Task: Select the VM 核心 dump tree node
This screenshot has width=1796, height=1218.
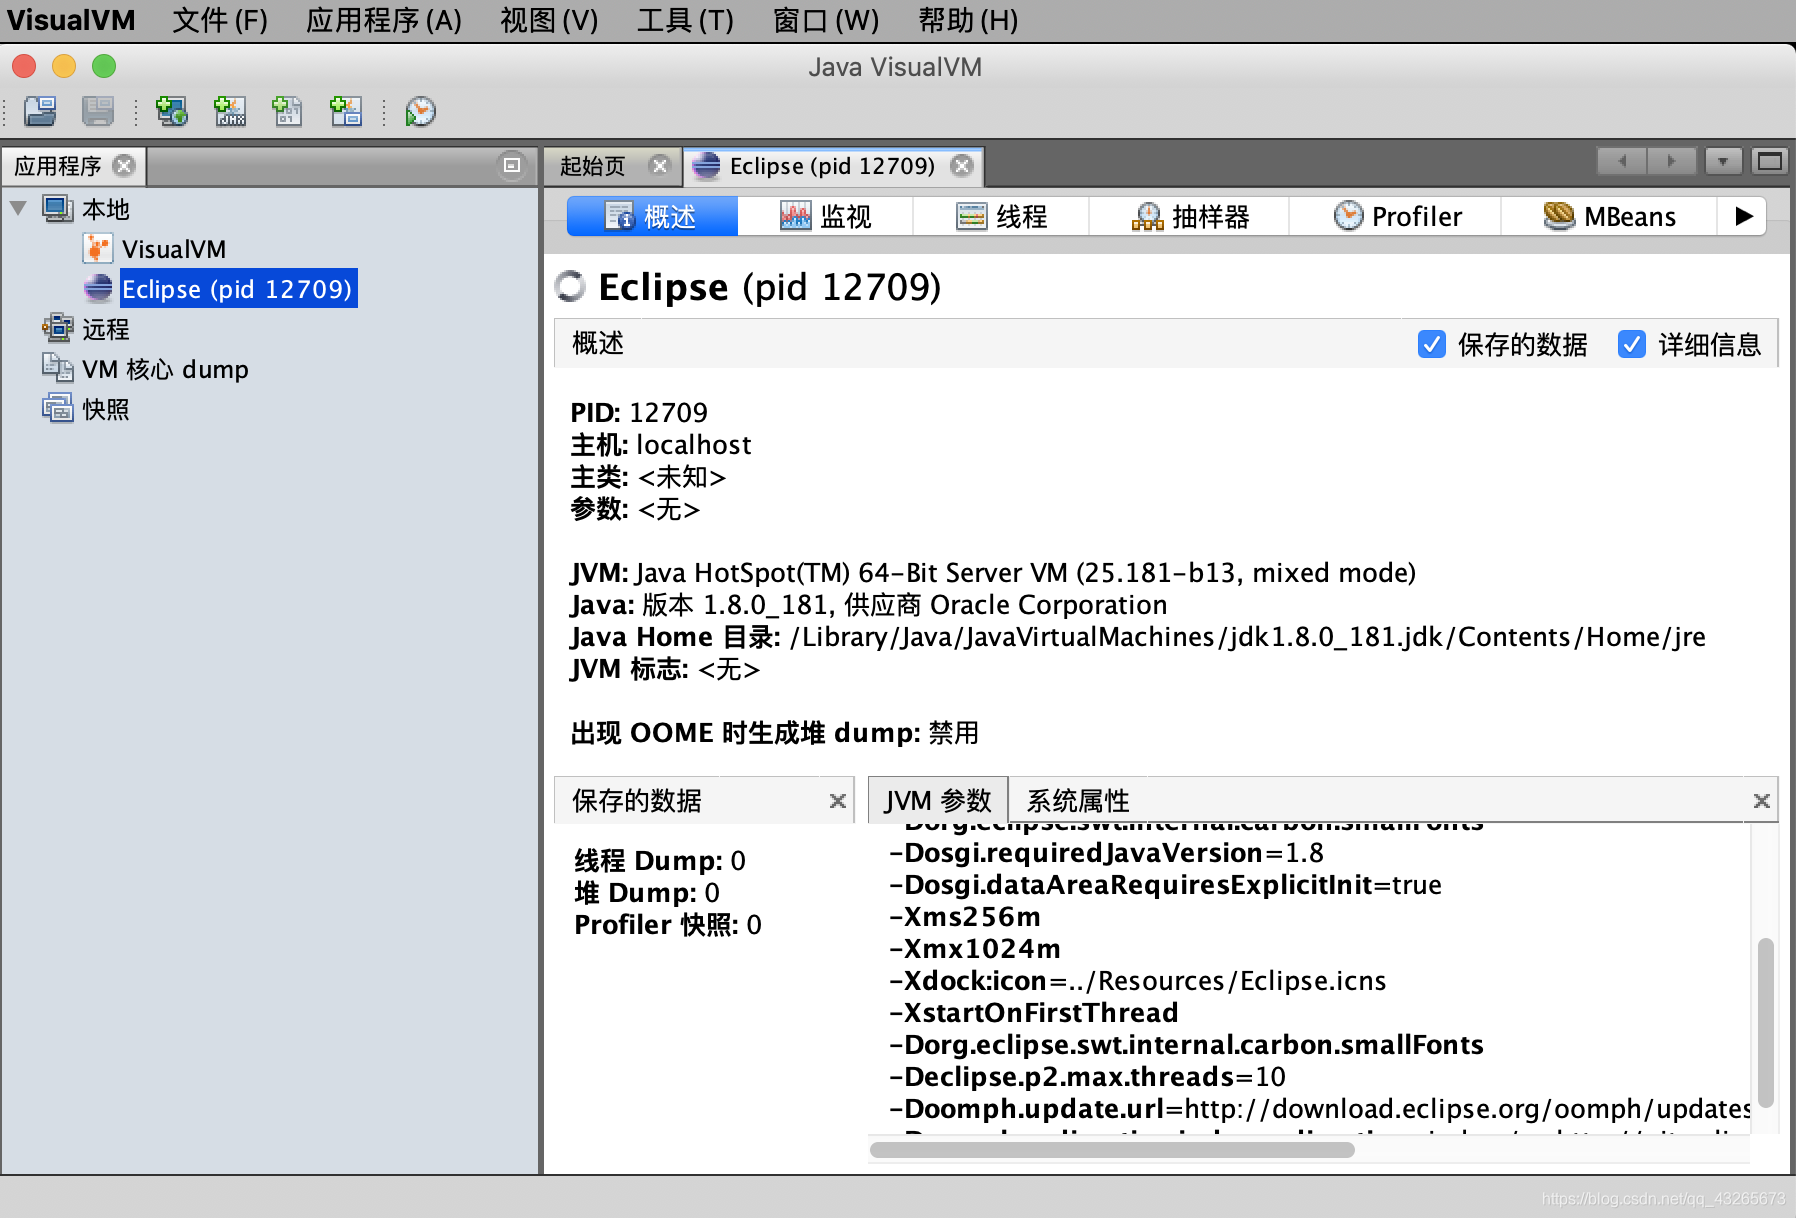Action: (x=165, y=369)
